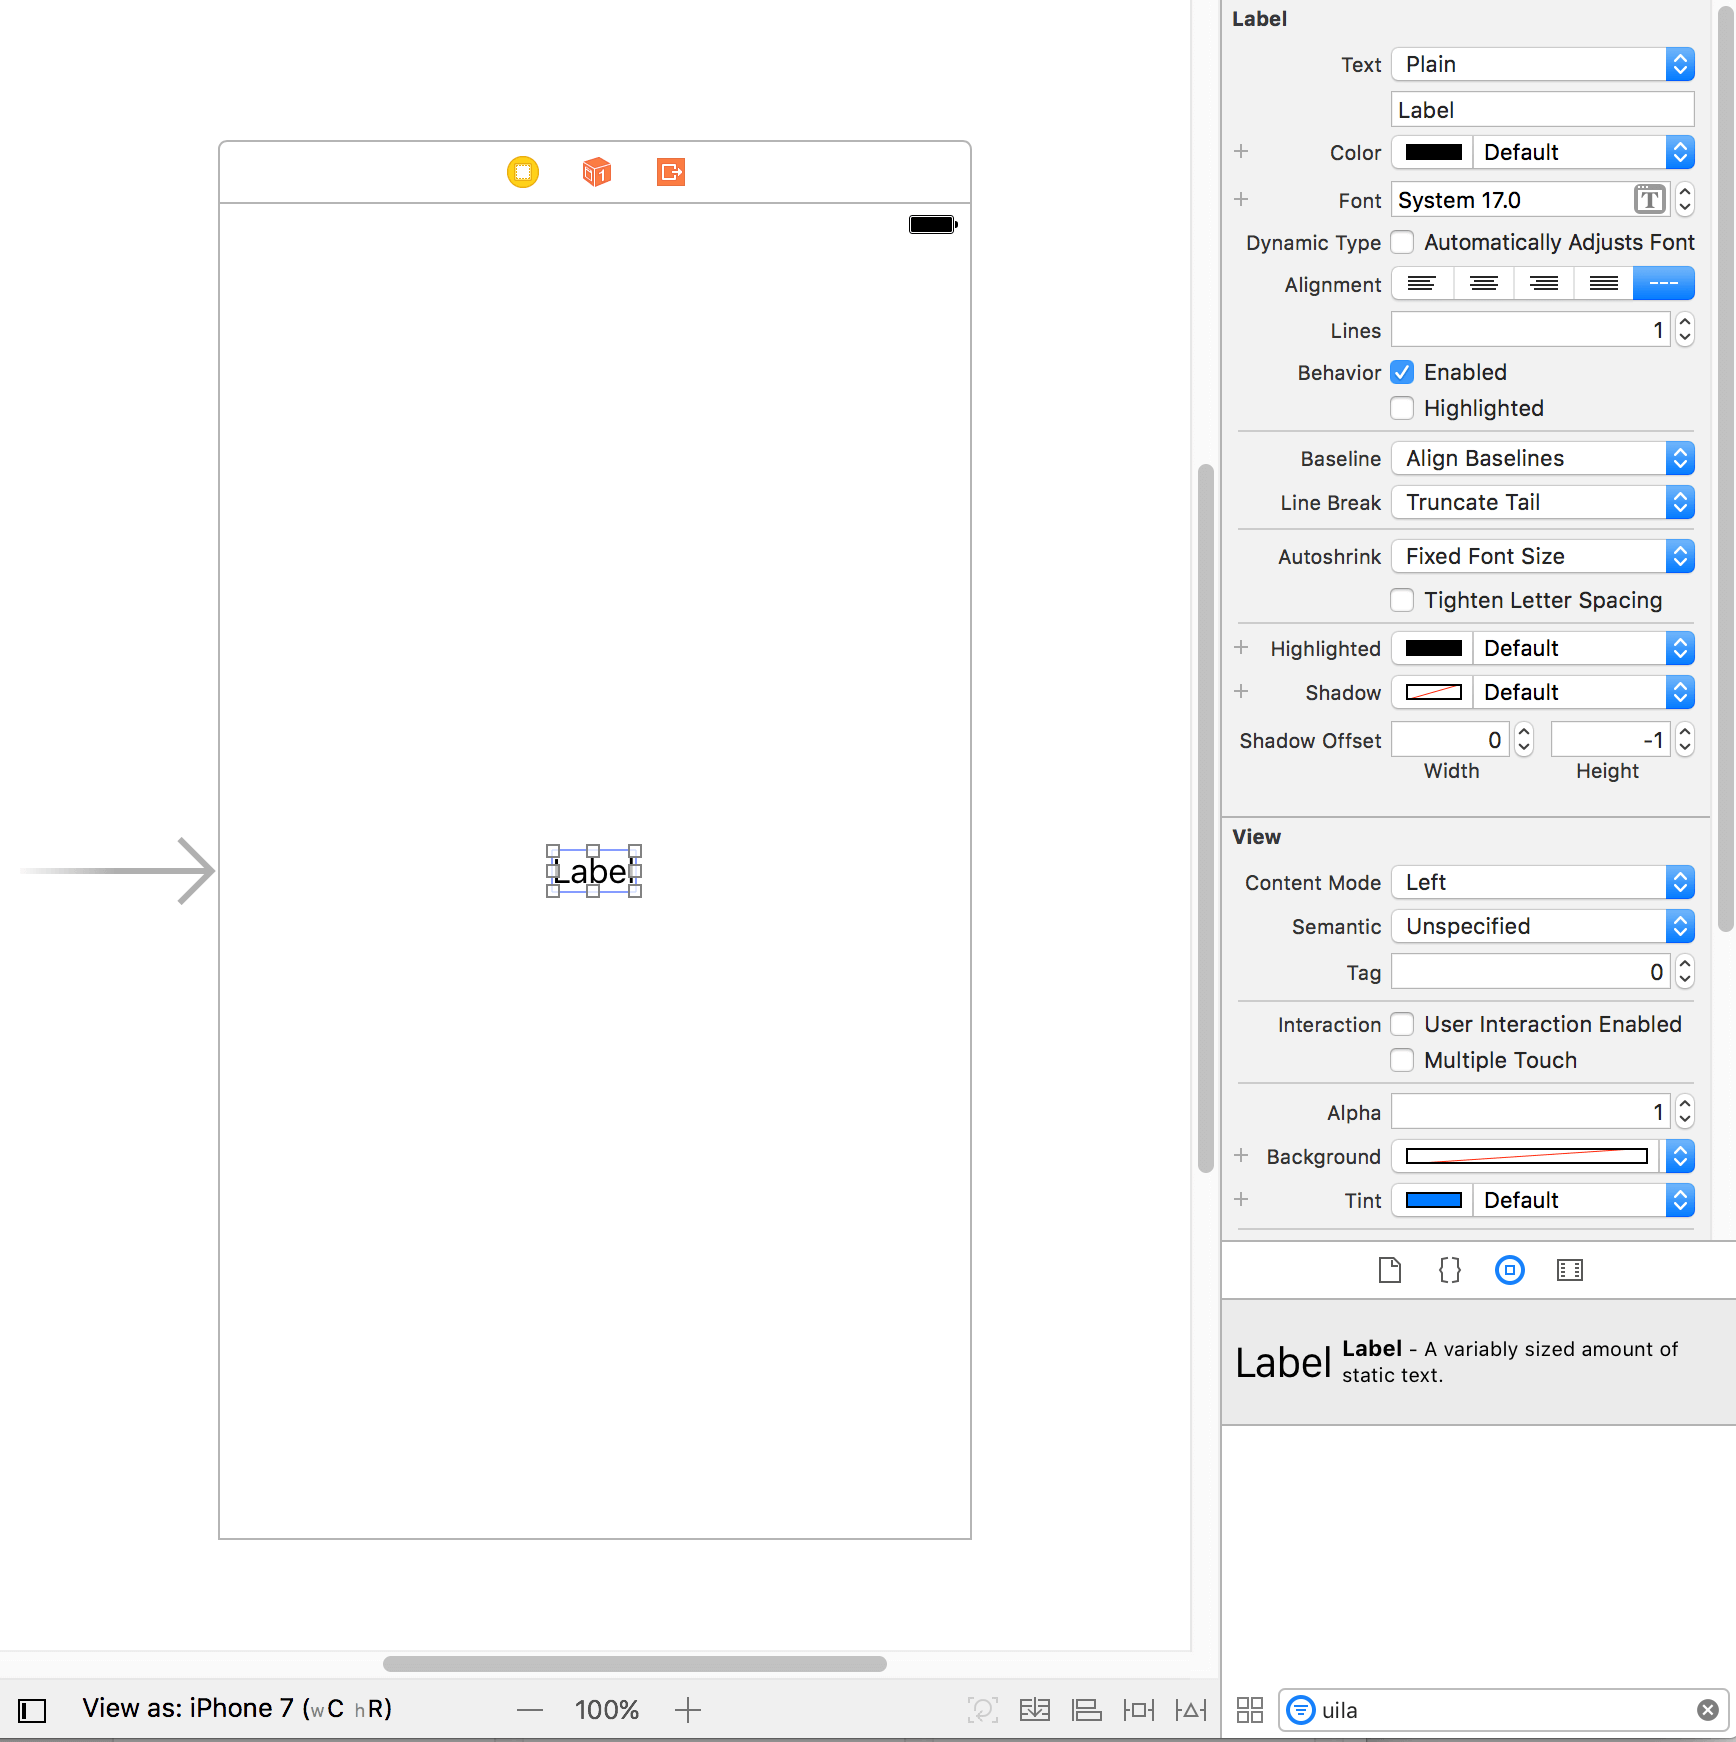This screenshot has width=1736, height=1742.
Task: Add variation for Font
Action: [1241, 199]
